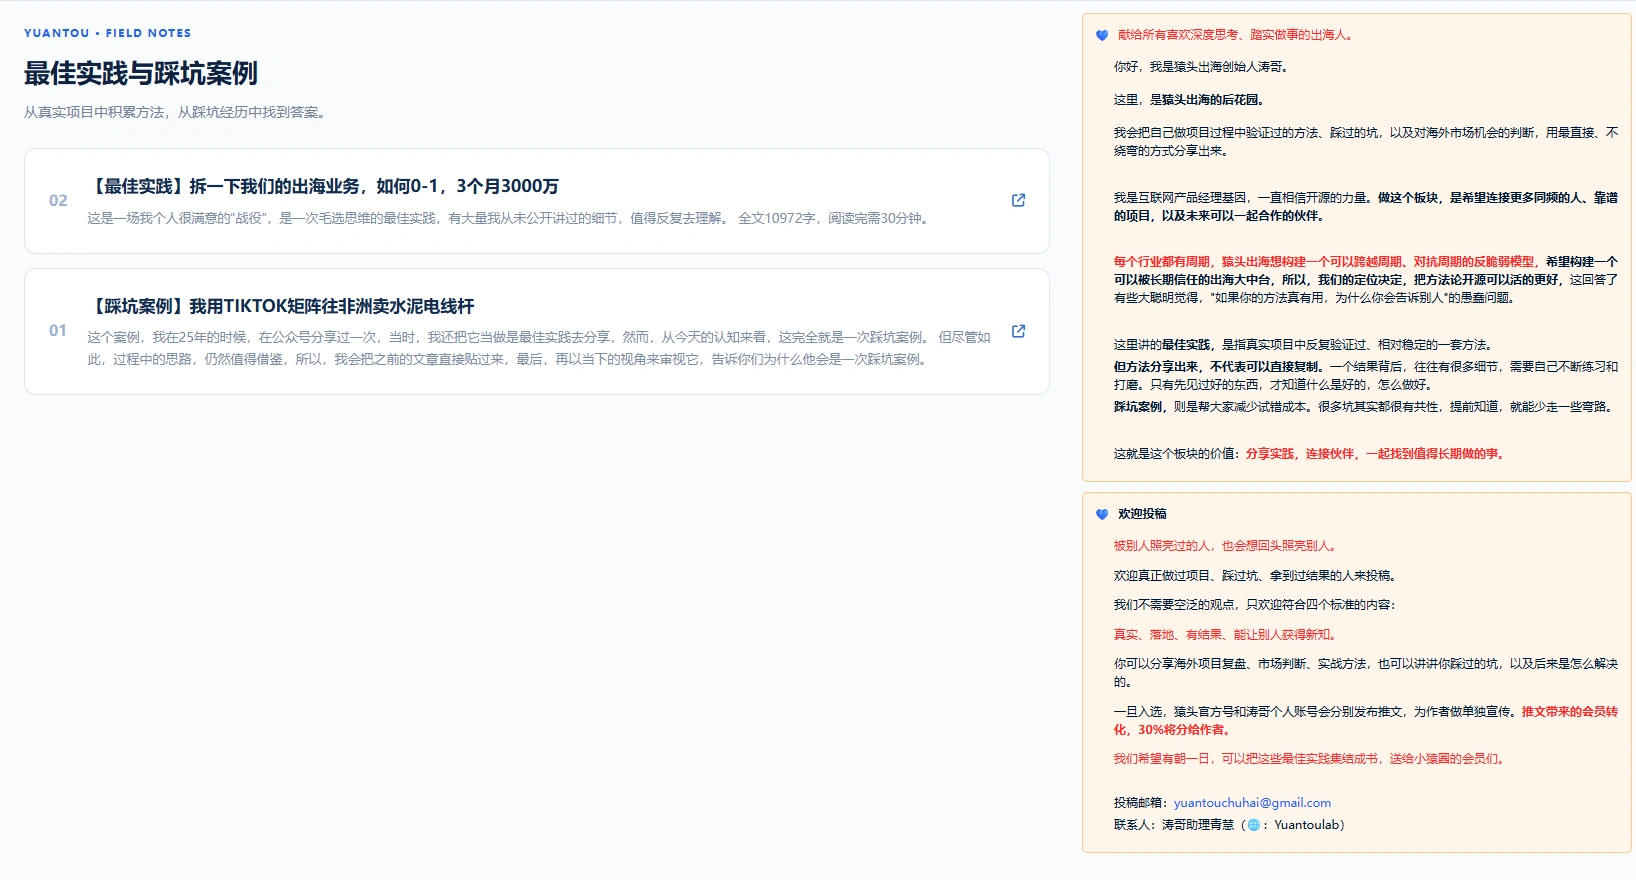The width and height of the screenshot is (1636, 880).
Task: Click line 但方法分享出来，不代表可以直接复制
Action: pos(1366,375)
